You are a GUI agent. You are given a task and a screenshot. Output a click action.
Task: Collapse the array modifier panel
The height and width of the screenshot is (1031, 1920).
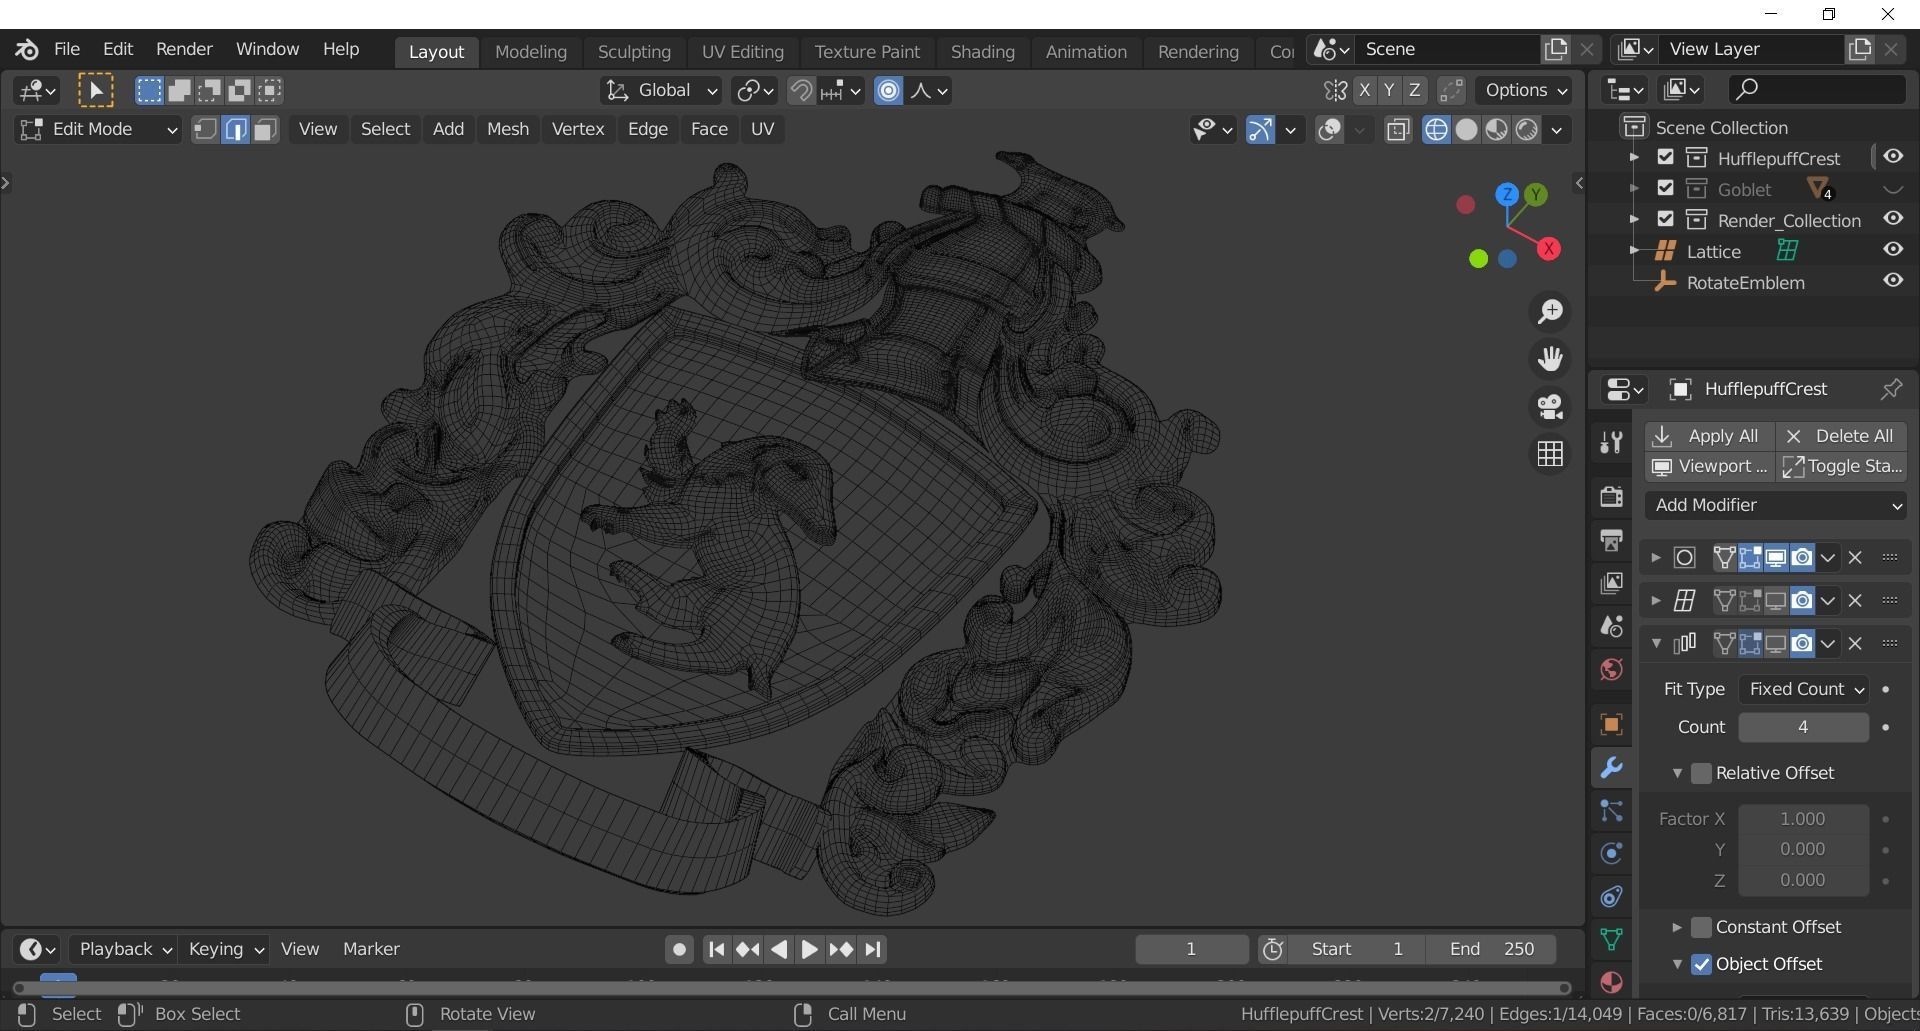pyautogui.click(x=1656, y=644)
